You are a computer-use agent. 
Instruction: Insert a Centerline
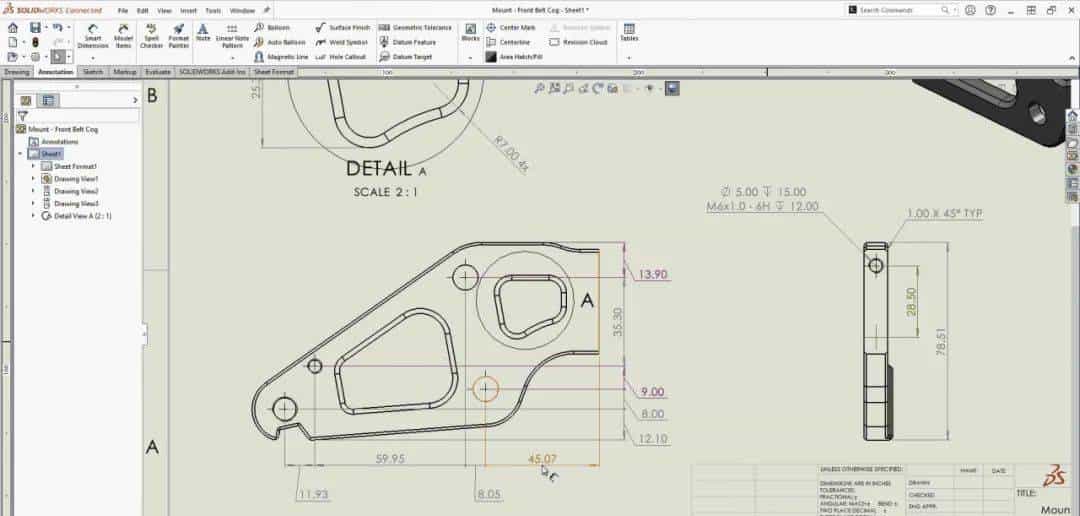508,42
